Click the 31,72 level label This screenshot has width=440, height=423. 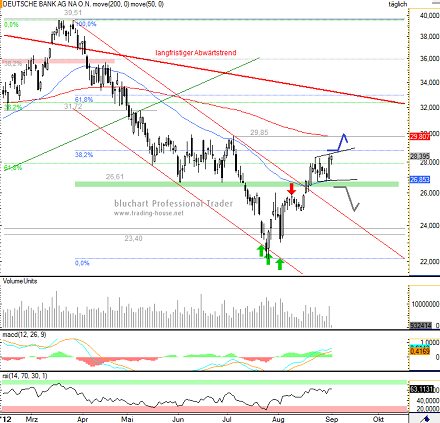coord(73,106)
